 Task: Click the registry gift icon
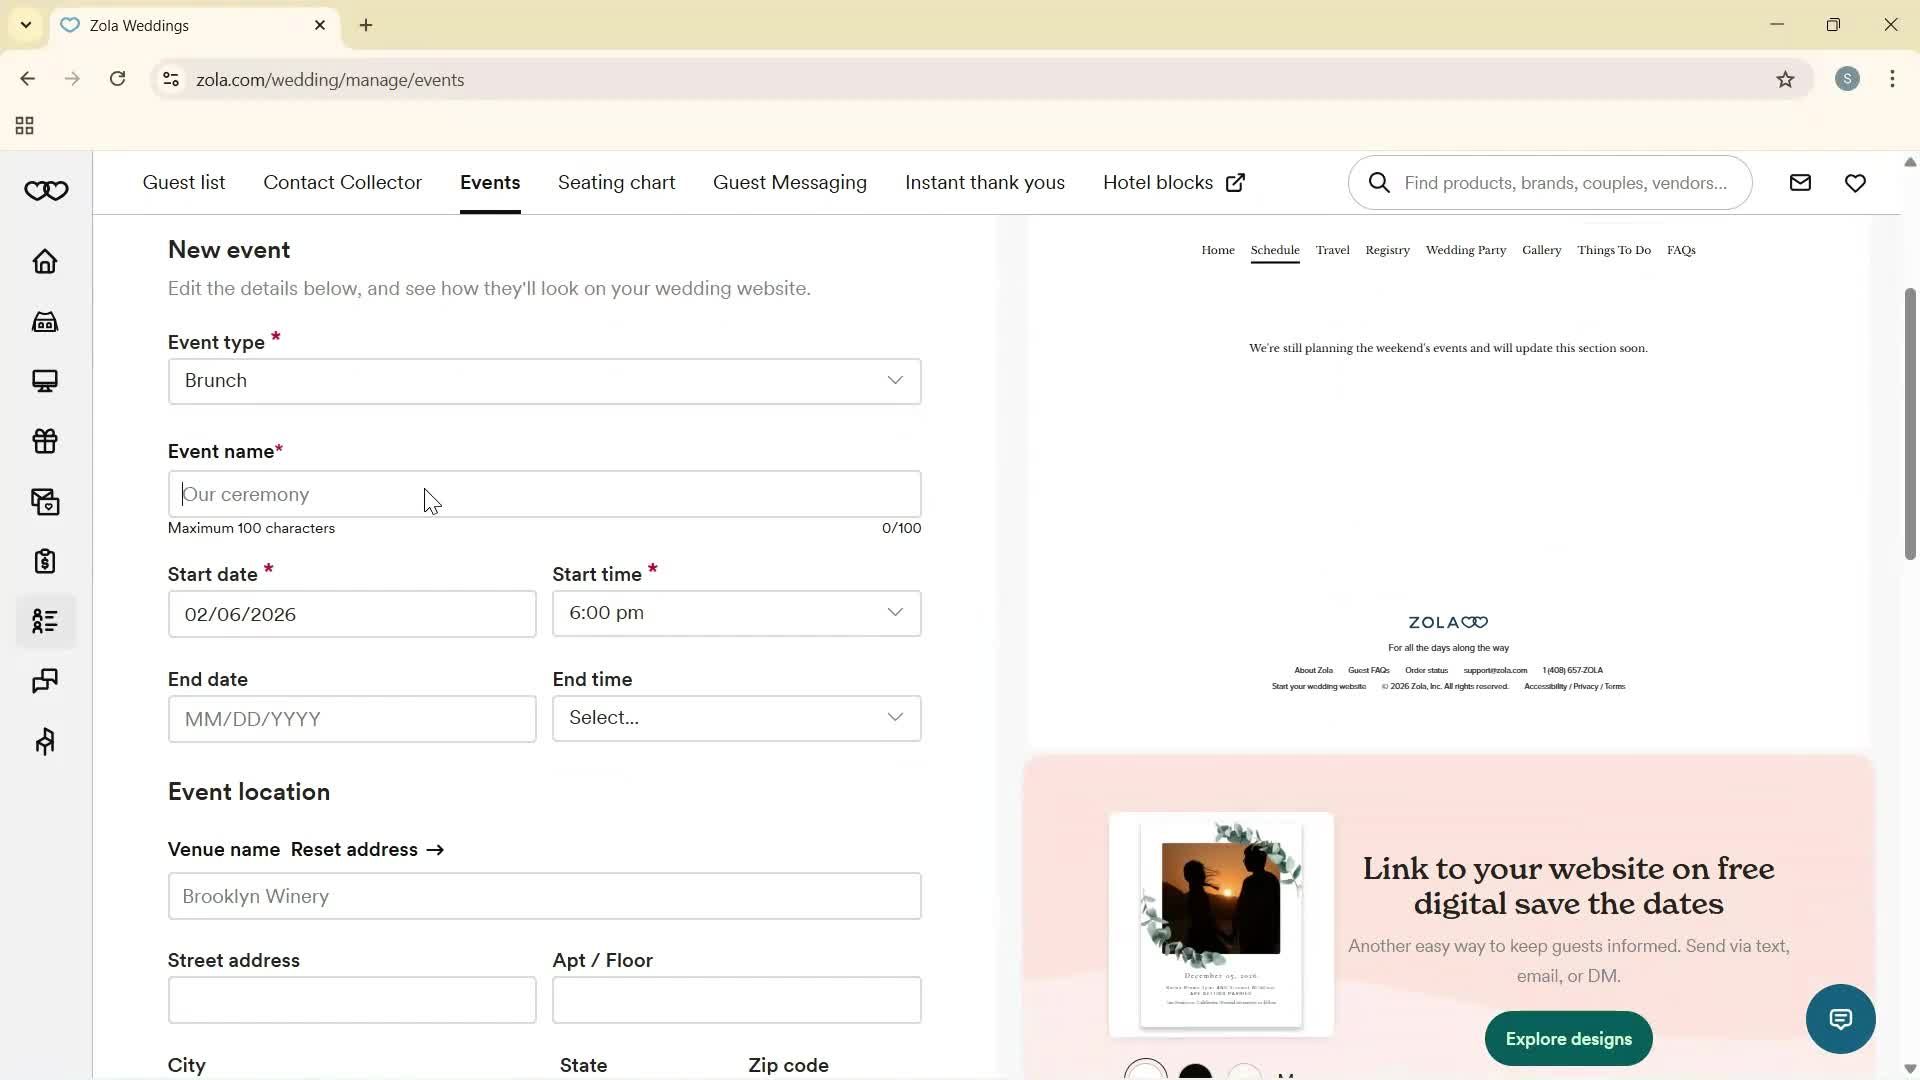(45, 441)
